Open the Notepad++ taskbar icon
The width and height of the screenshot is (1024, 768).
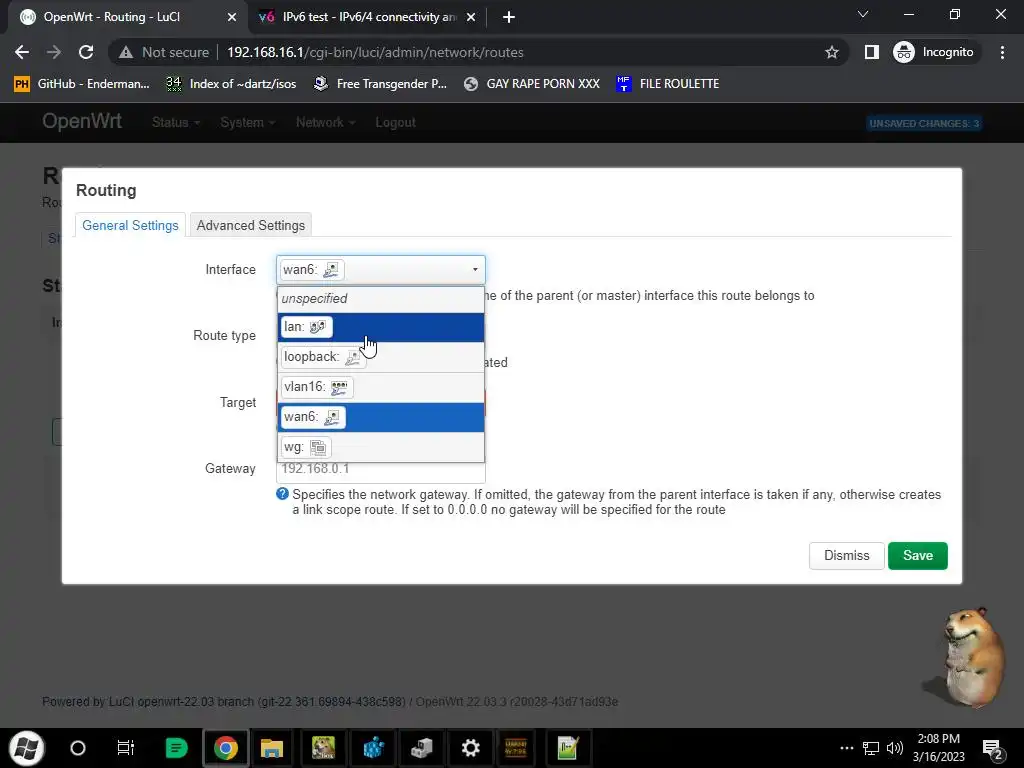568,748
